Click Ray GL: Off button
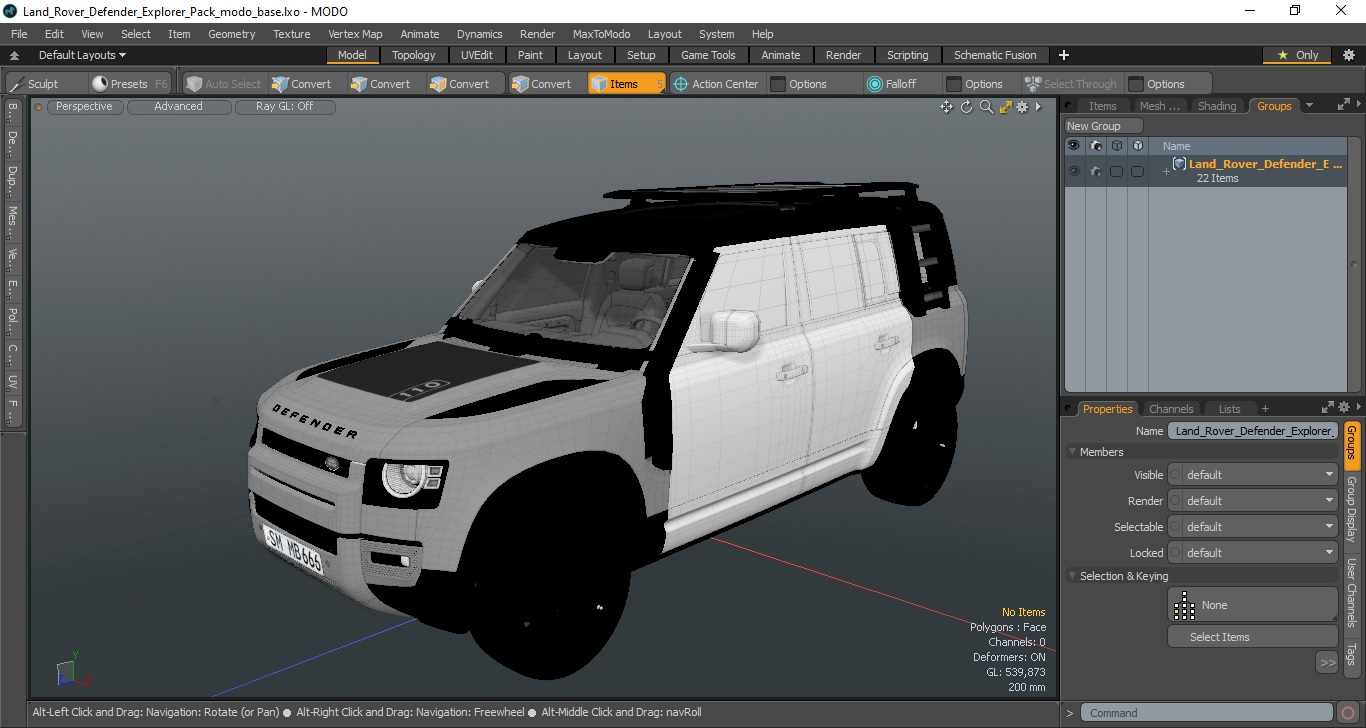The height and width of the screenshot is (728, 1366). (x=284, y=107)
